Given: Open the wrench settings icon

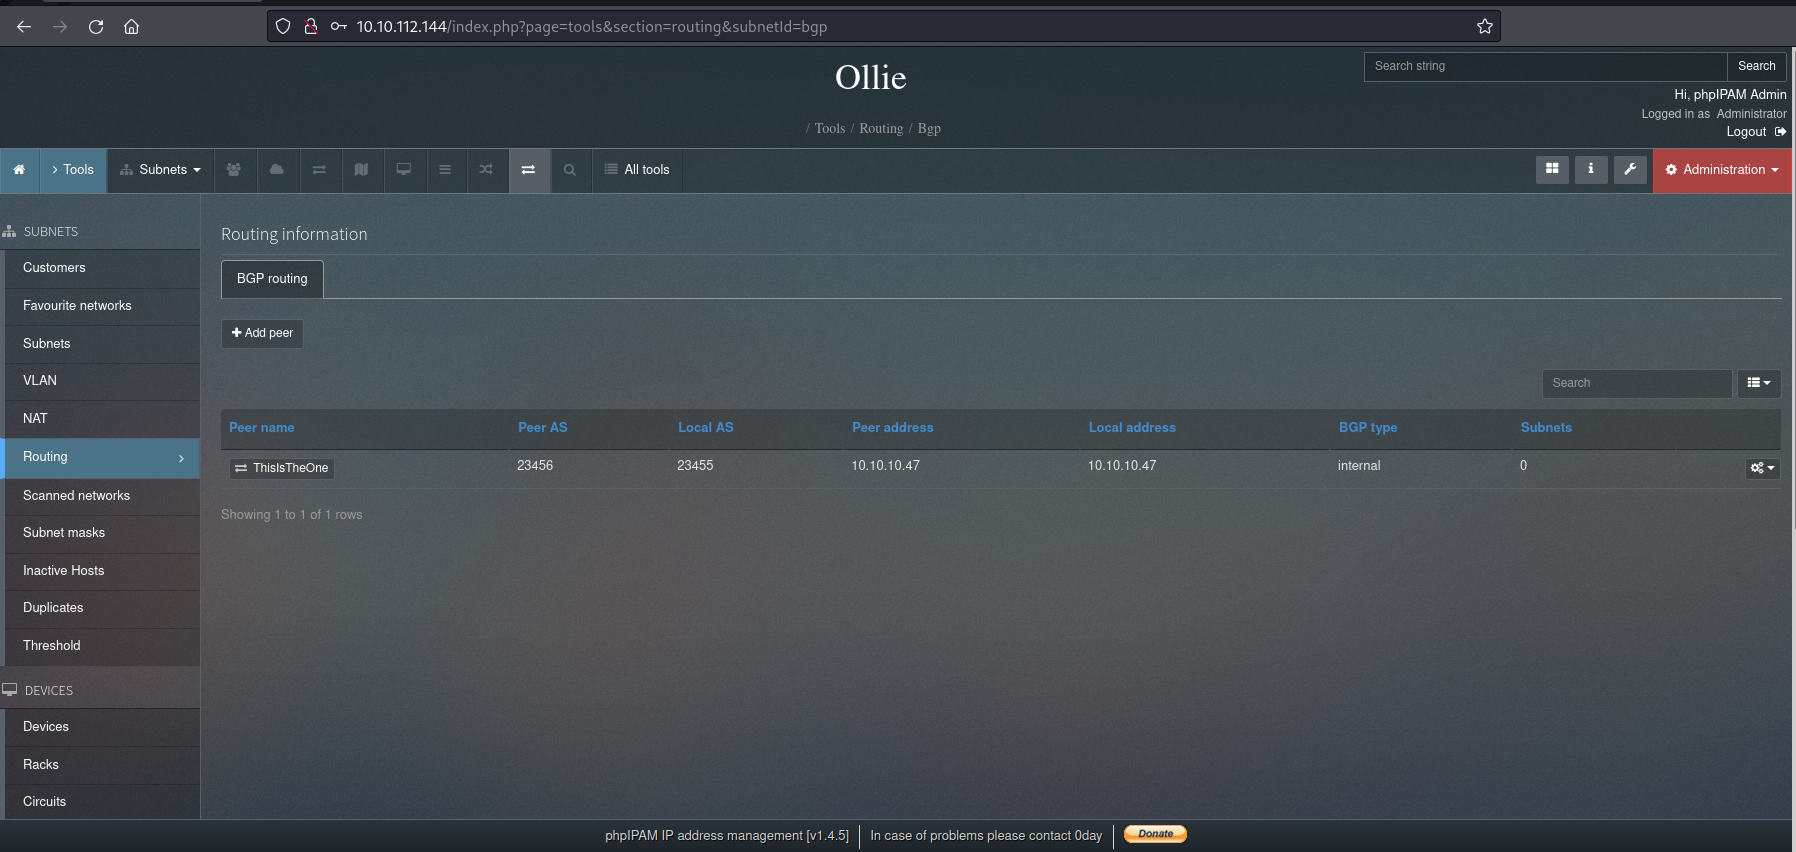Looking at the screenshot, I should click(1630, 169).
